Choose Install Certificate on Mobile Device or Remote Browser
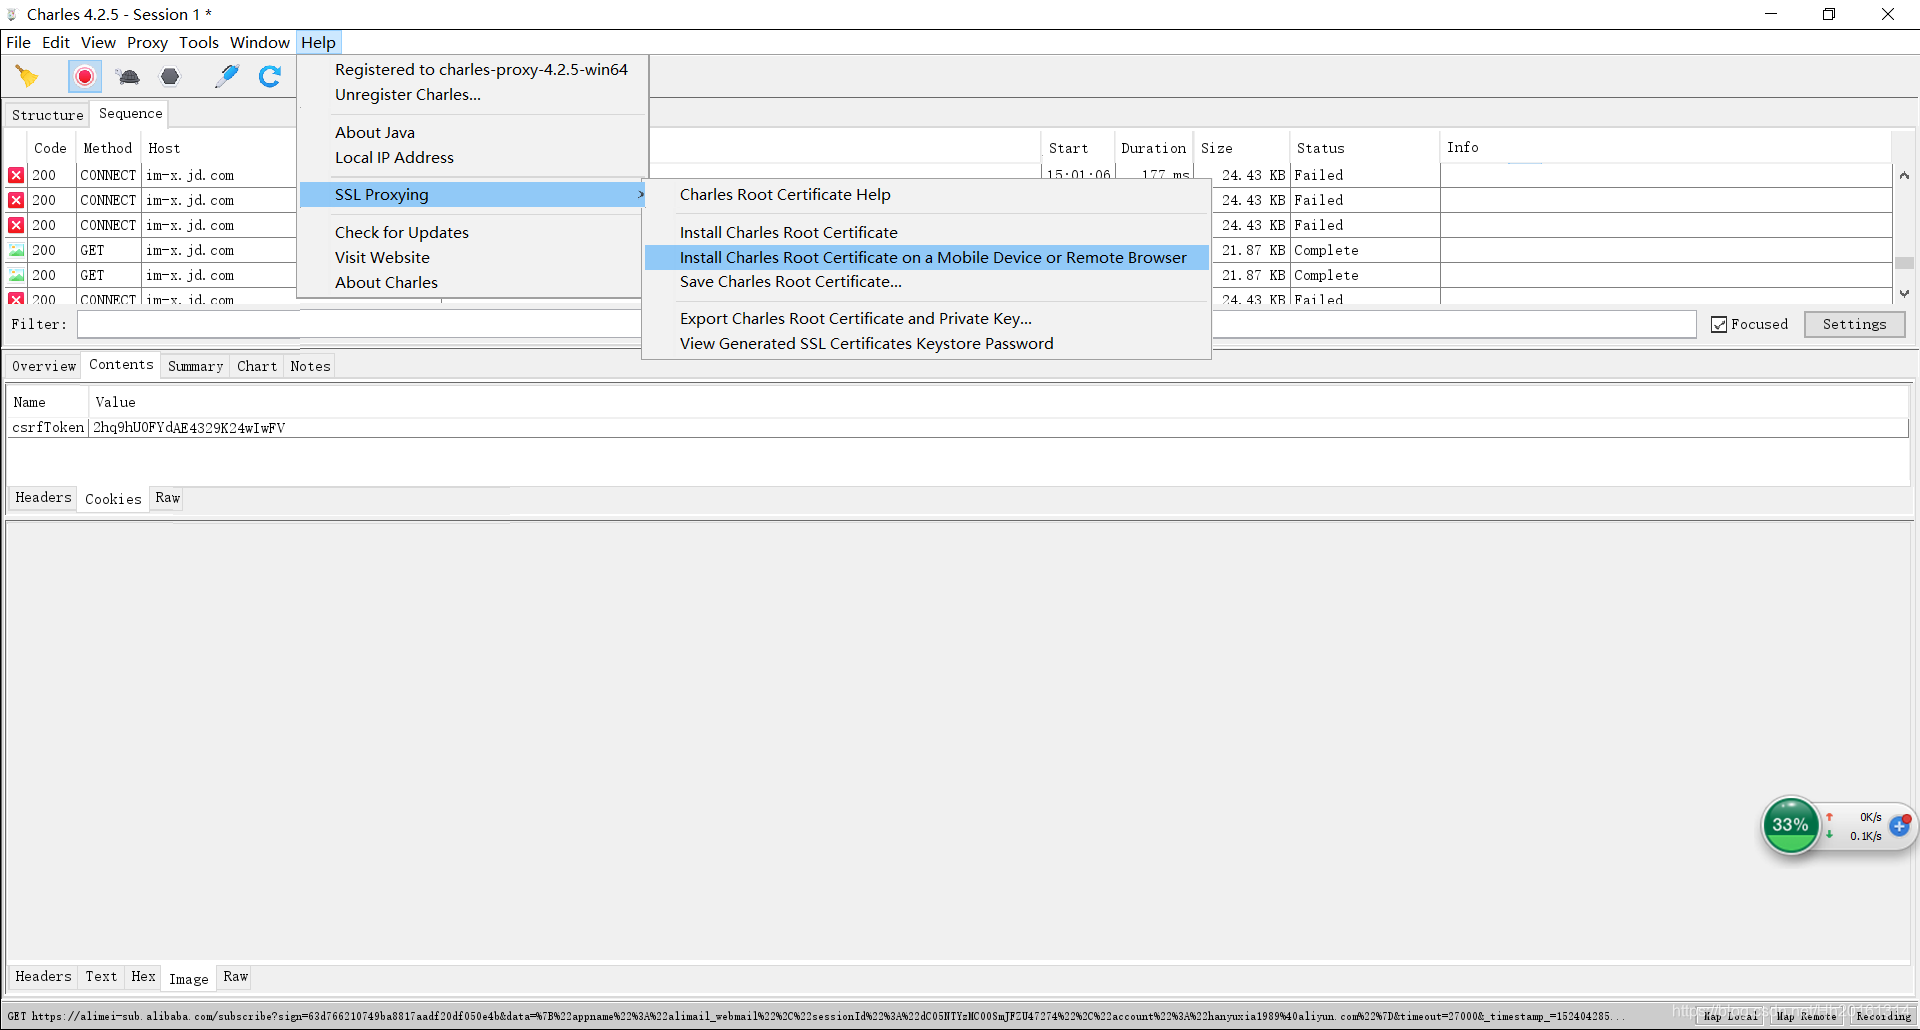Image resolution: width=1920 pixels, height=1030 pixels. (x=927, y=257)
